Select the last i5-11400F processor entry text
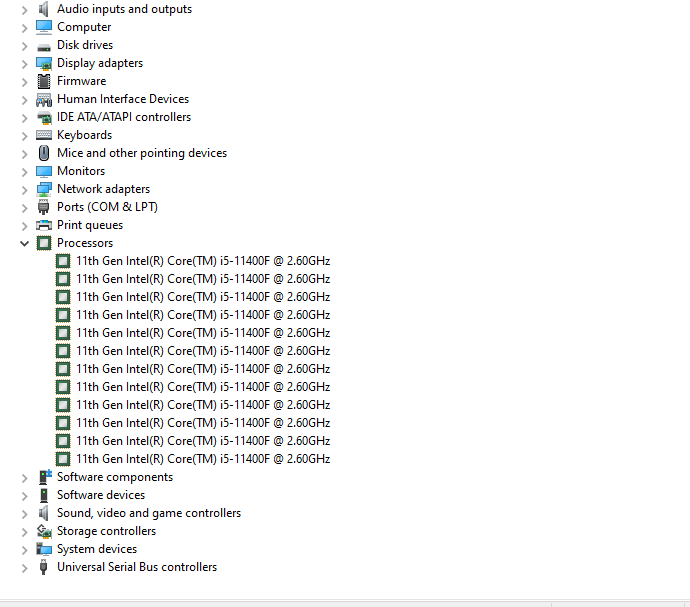The image size is (690, 607). pyautogui.click(x=203, y=459)
